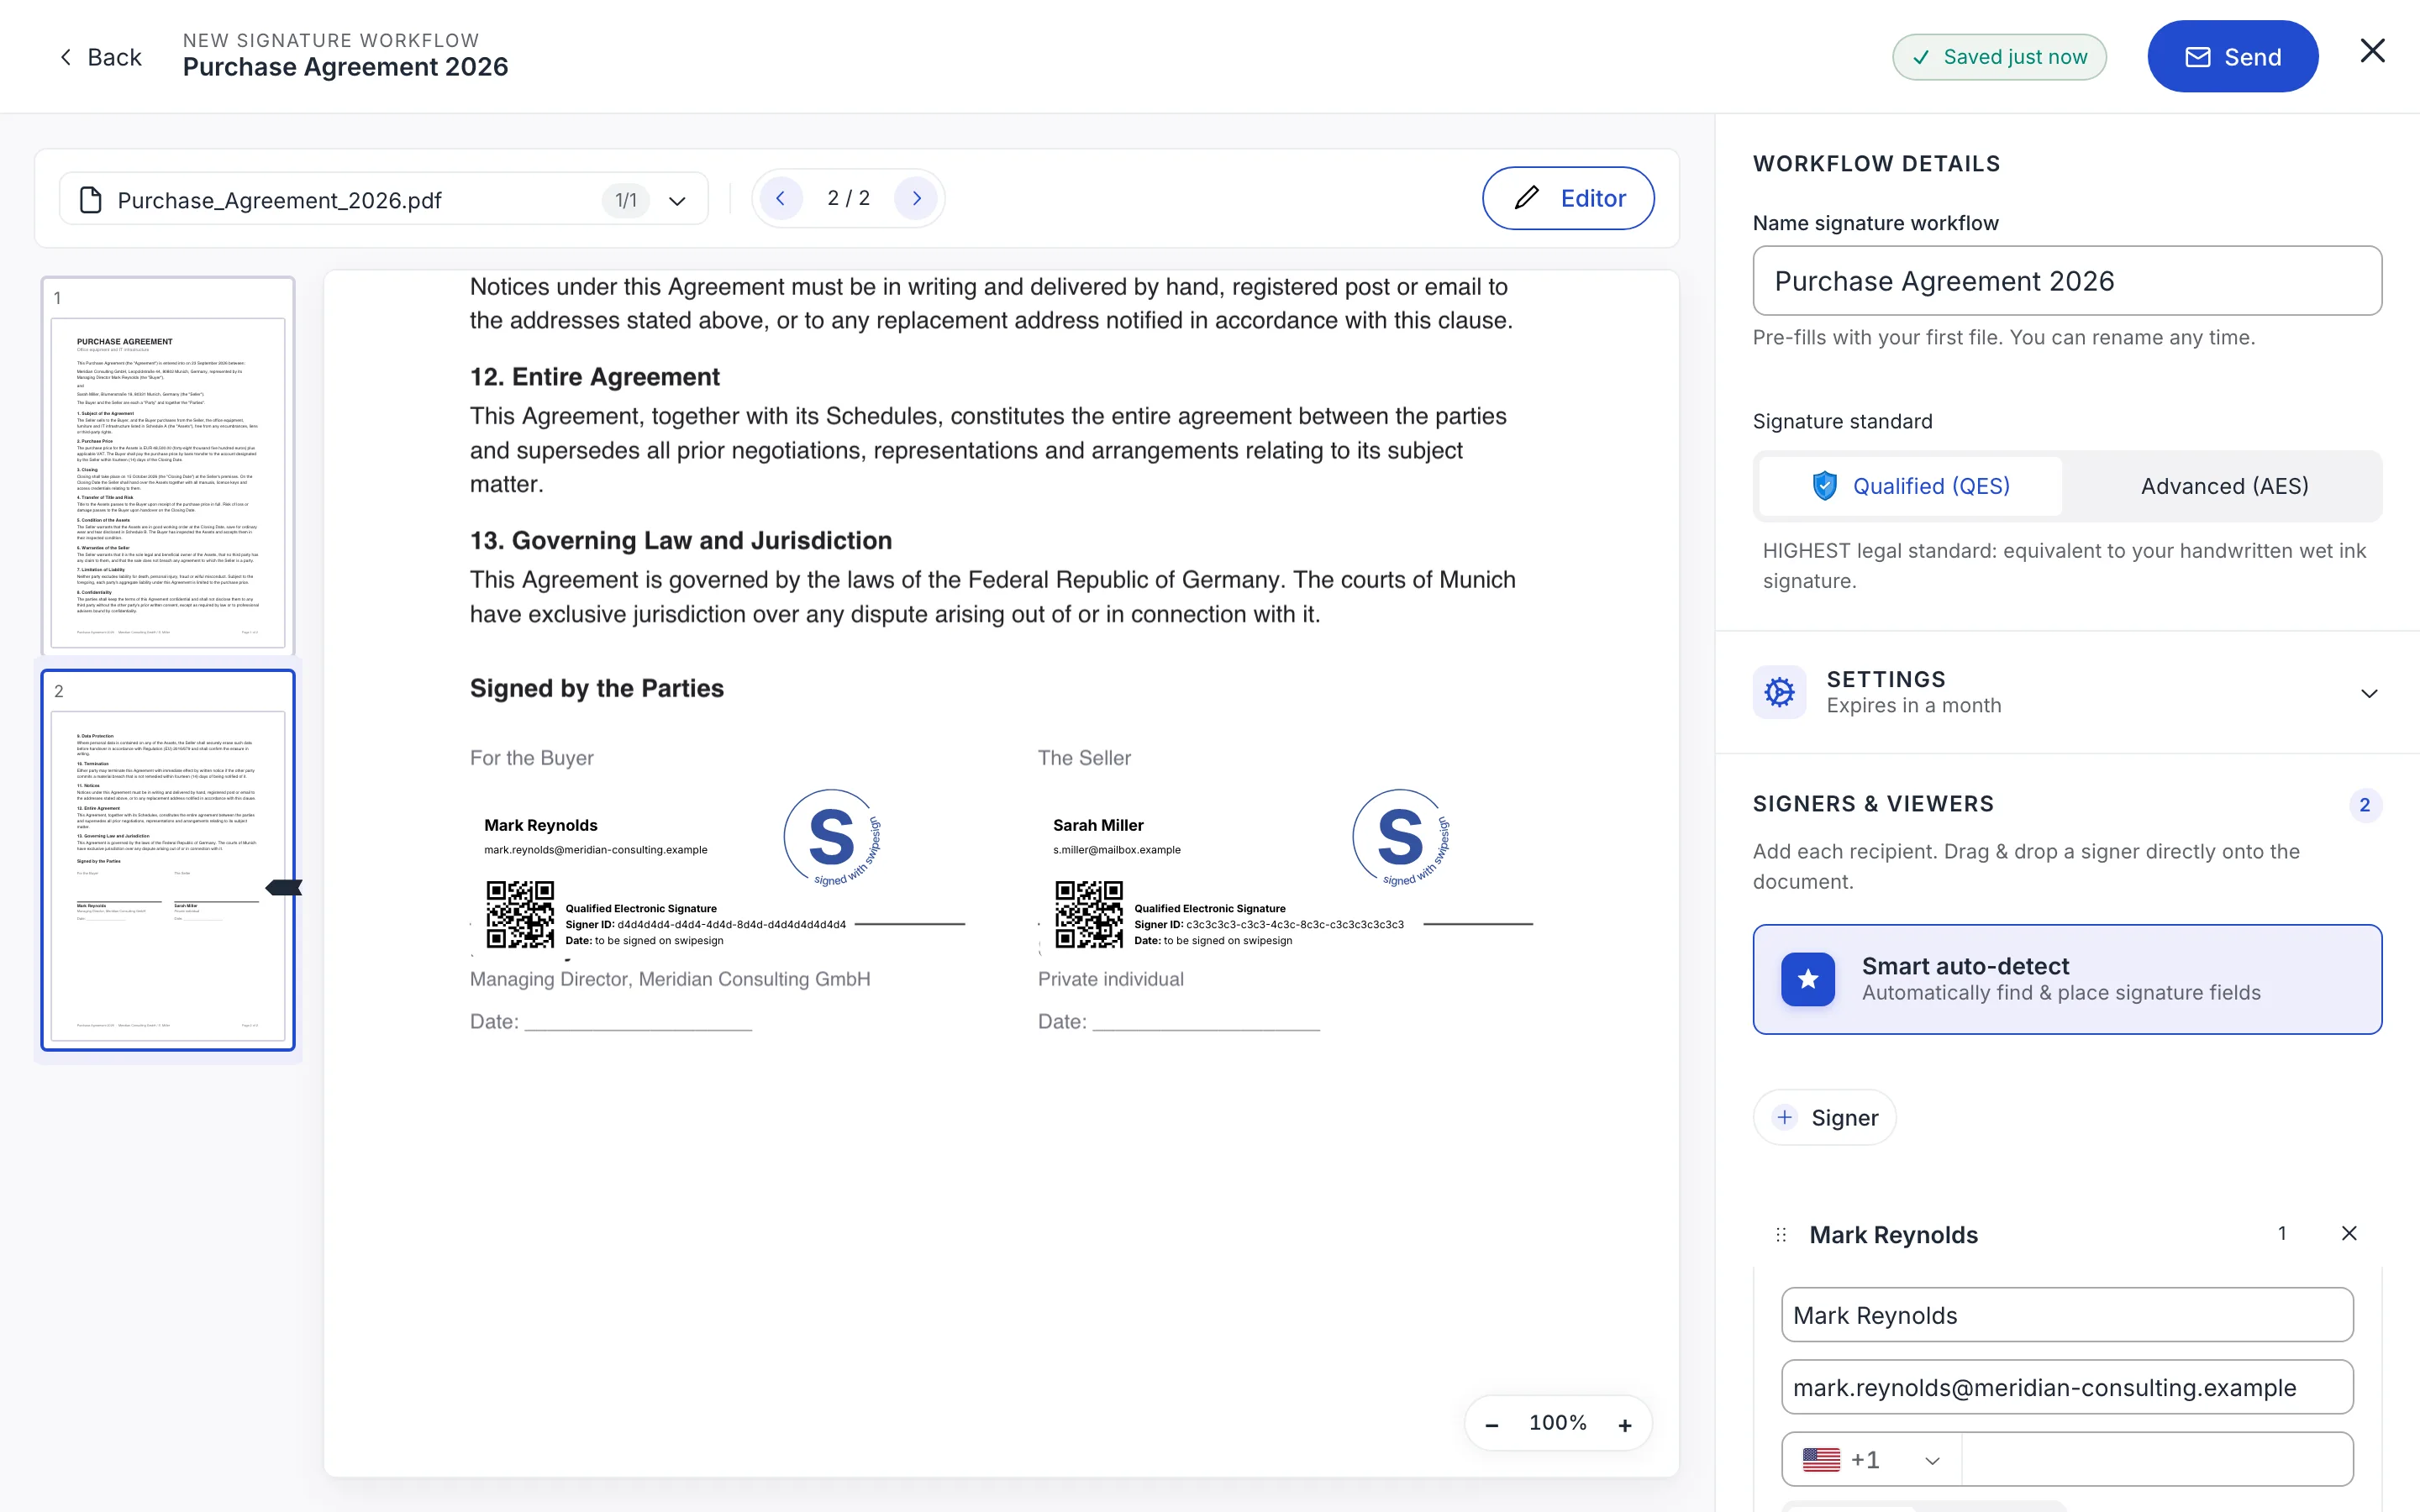Edit the mark.reynolds email field
This screenshot has height=1512, width=2420.
click(2066, 1387)
